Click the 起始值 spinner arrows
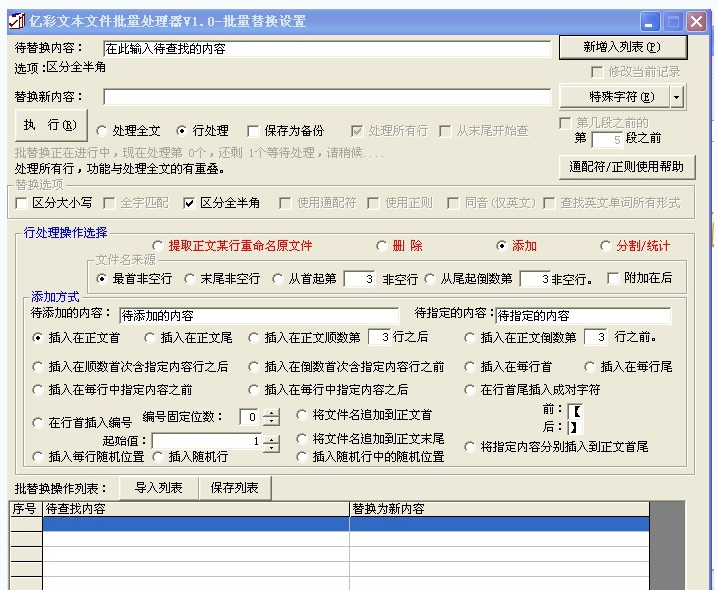Image resolution: width=717 pixels, height=613 pixels. tap(272, 442)
